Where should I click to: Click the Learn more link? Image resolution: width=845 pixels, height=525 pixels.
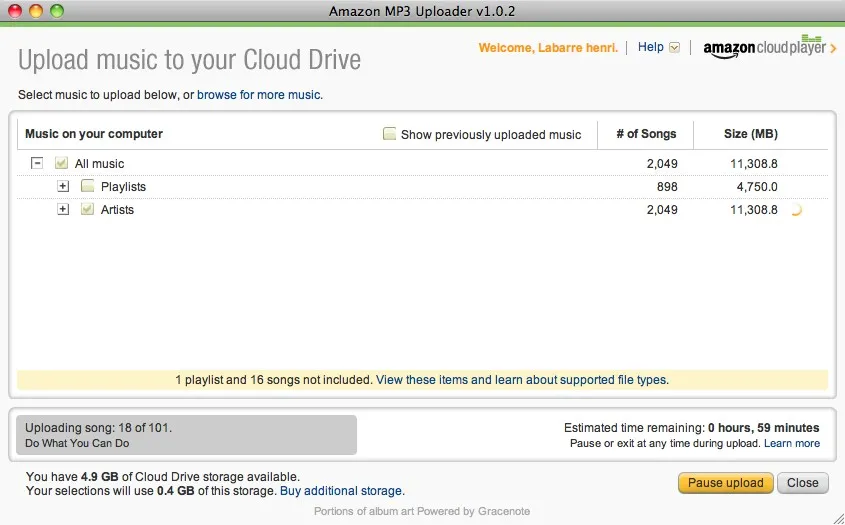pyautogui.click(x=792, y=443)
